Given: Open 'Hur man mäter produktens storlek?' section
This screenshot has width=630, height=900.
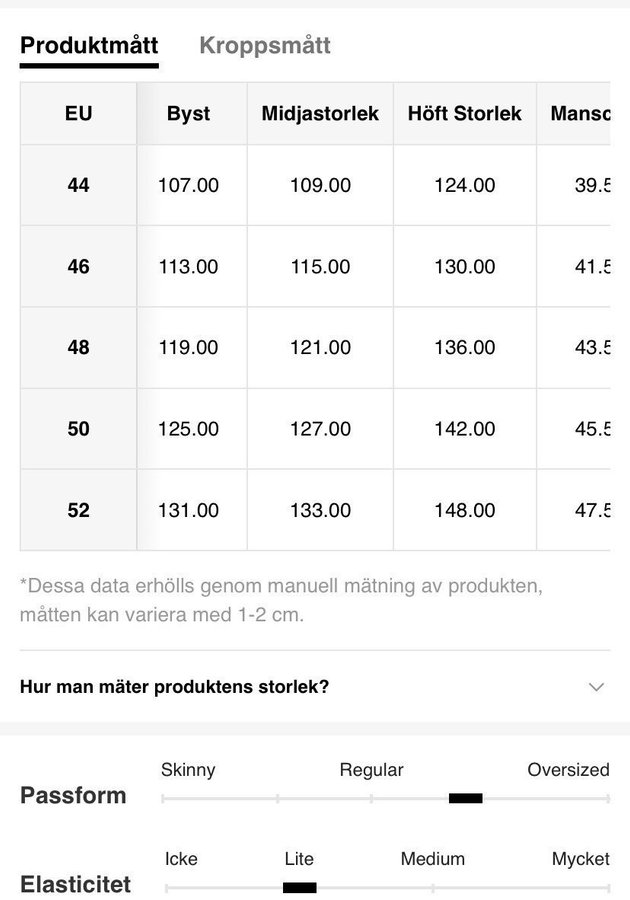Looking at the screenshot, I should [175, 687].
